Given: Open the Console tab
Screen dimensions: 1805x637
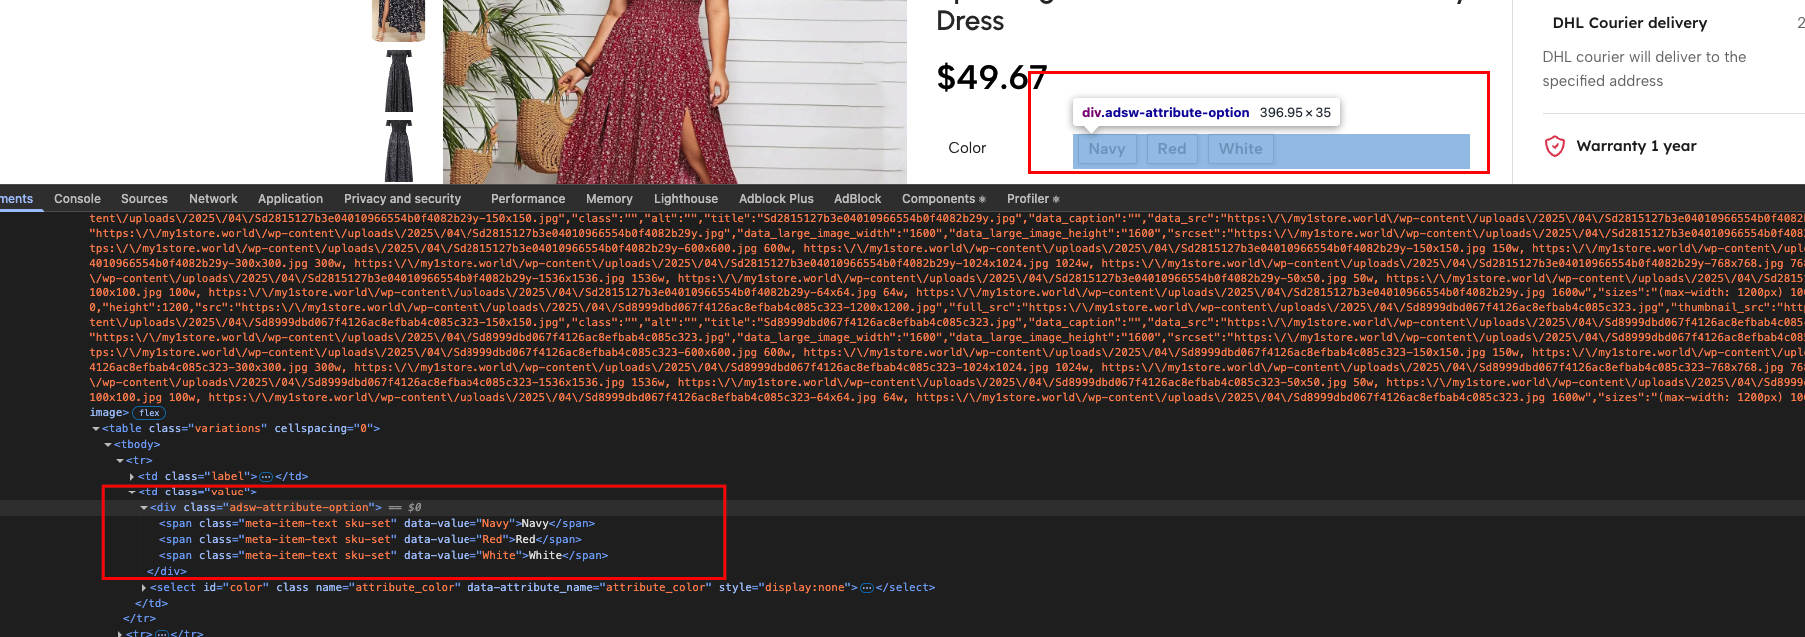Looking at the screenshot, I should pos(77,199).
